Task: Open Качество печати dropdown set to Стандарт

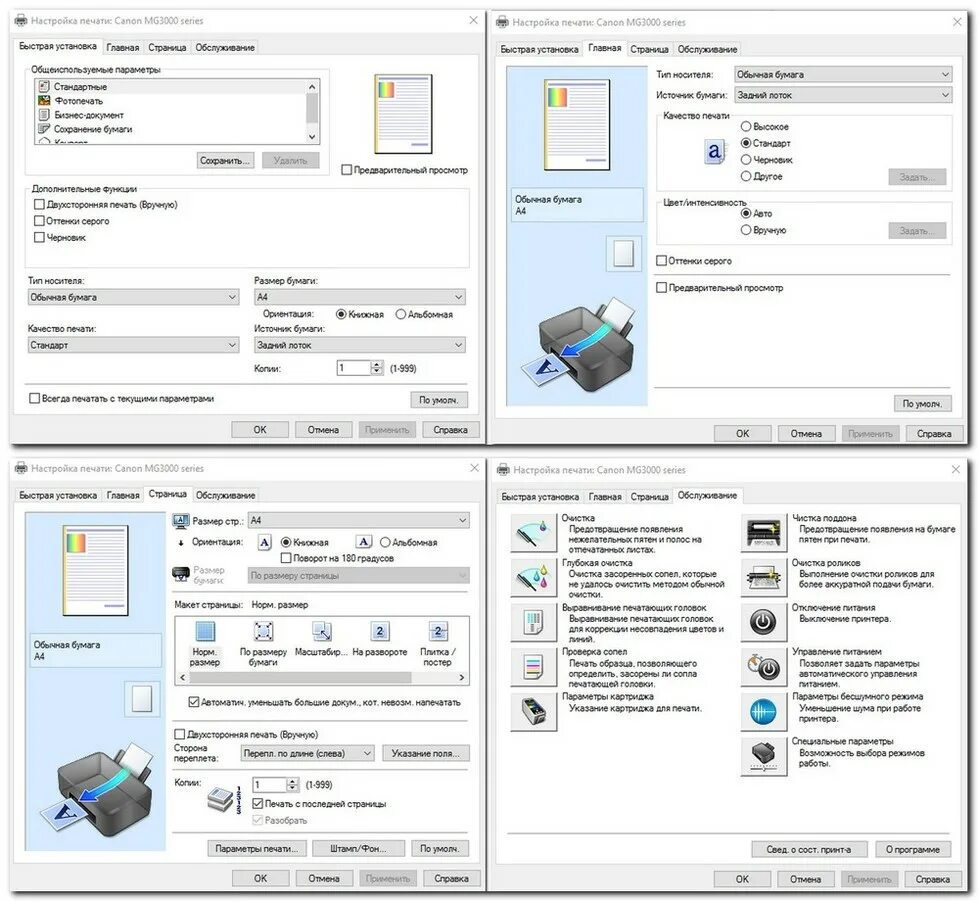Action: pos(134,345)
